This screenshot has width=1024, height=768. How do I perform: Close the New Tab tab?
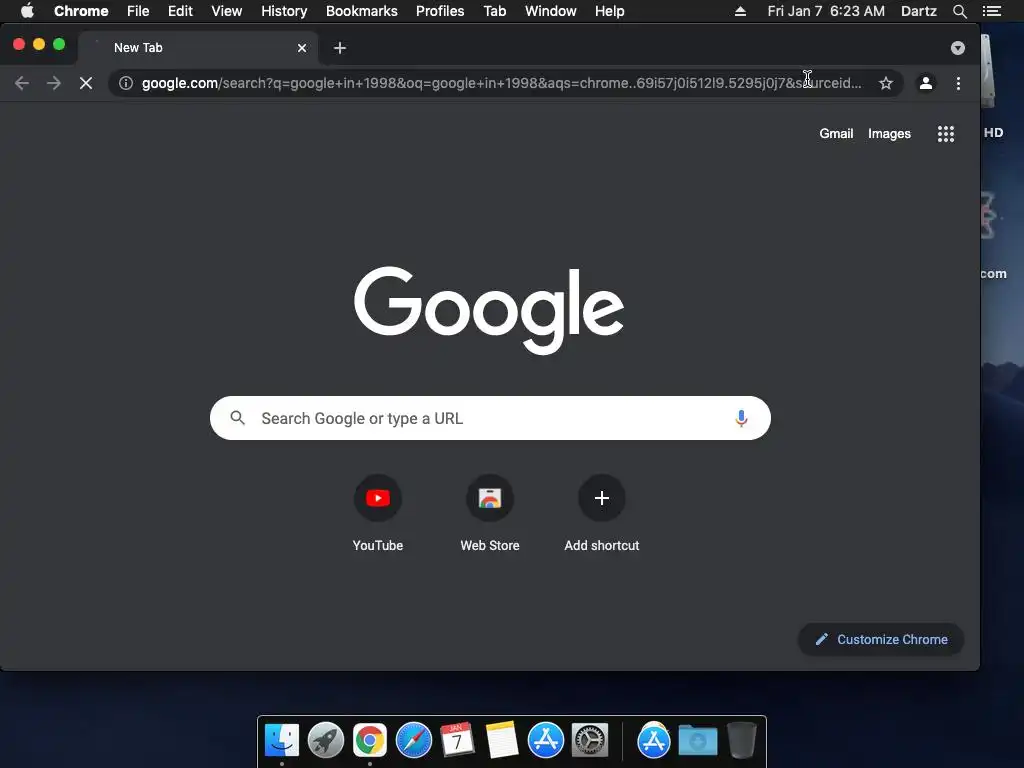click(302, 48)
